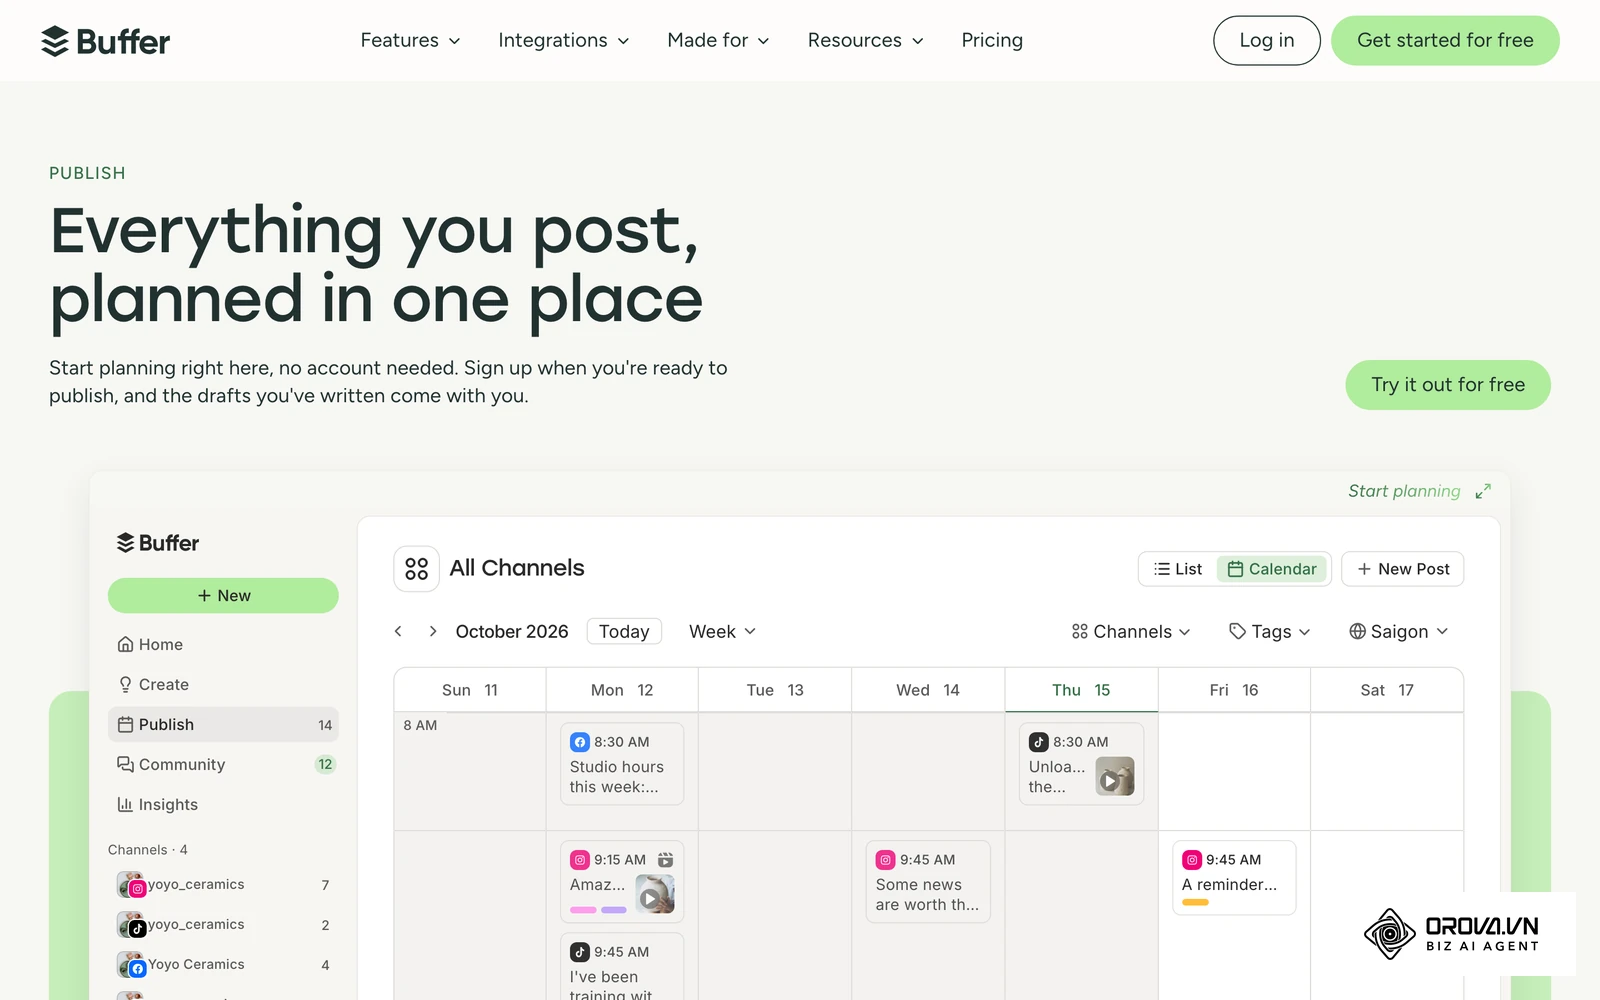Select the Thu 15 column header
Image resolution: width=1600 pixels, height=1000 pixels.
[1081, 690]
